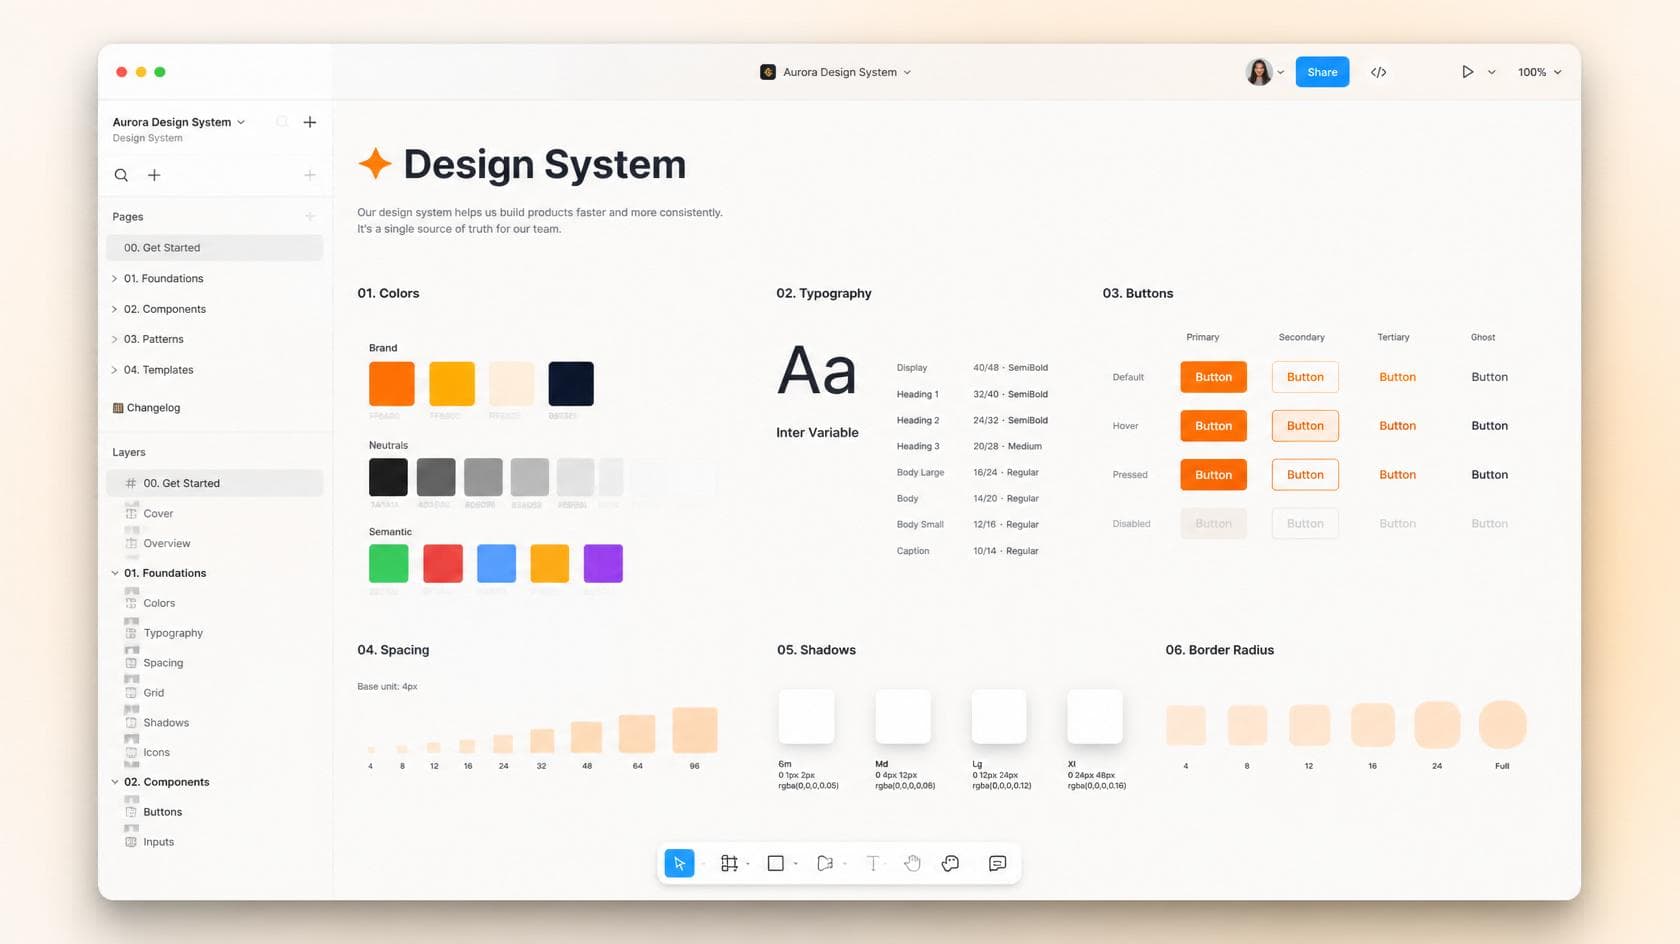1680x944 pixels.
Task: Open the Aurora Design System title bar dropdown
Action: (x=907, y=72)
